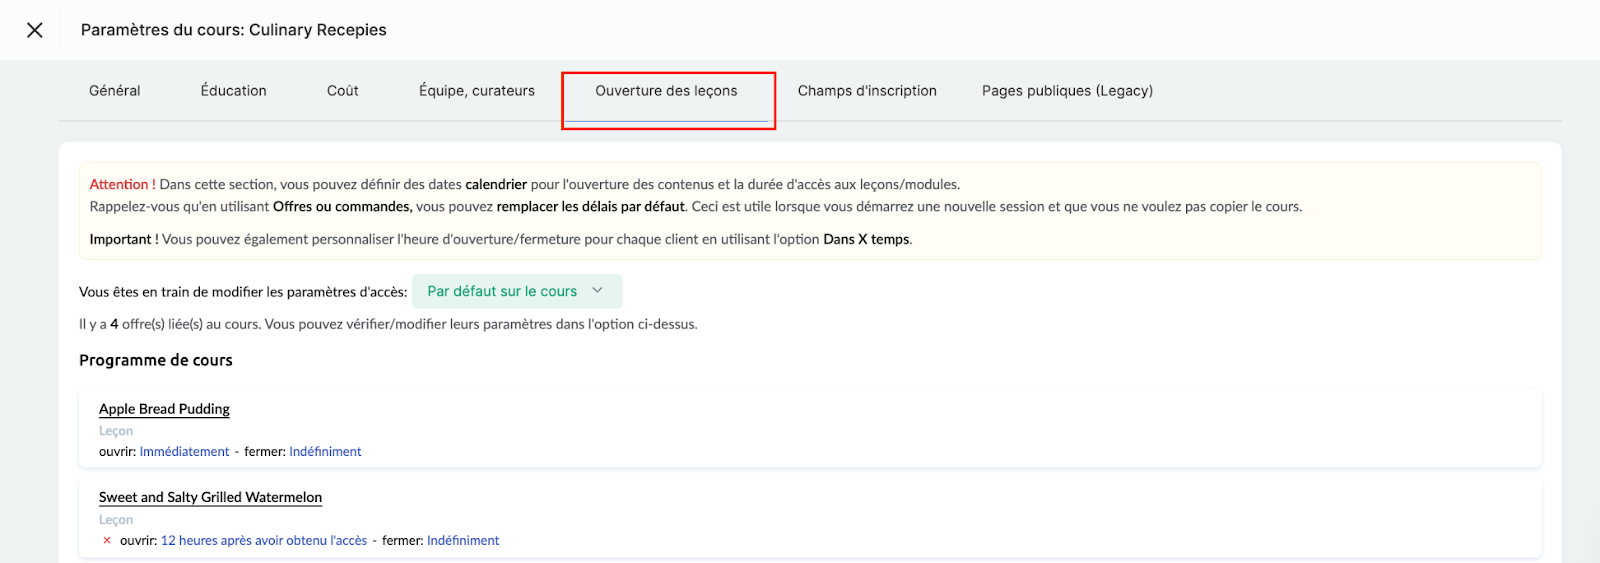The height and width of the screenshot is (563, 1600).
Task: Click the red x icon beside Watermelon's opening rule
Action: point(107,541)
